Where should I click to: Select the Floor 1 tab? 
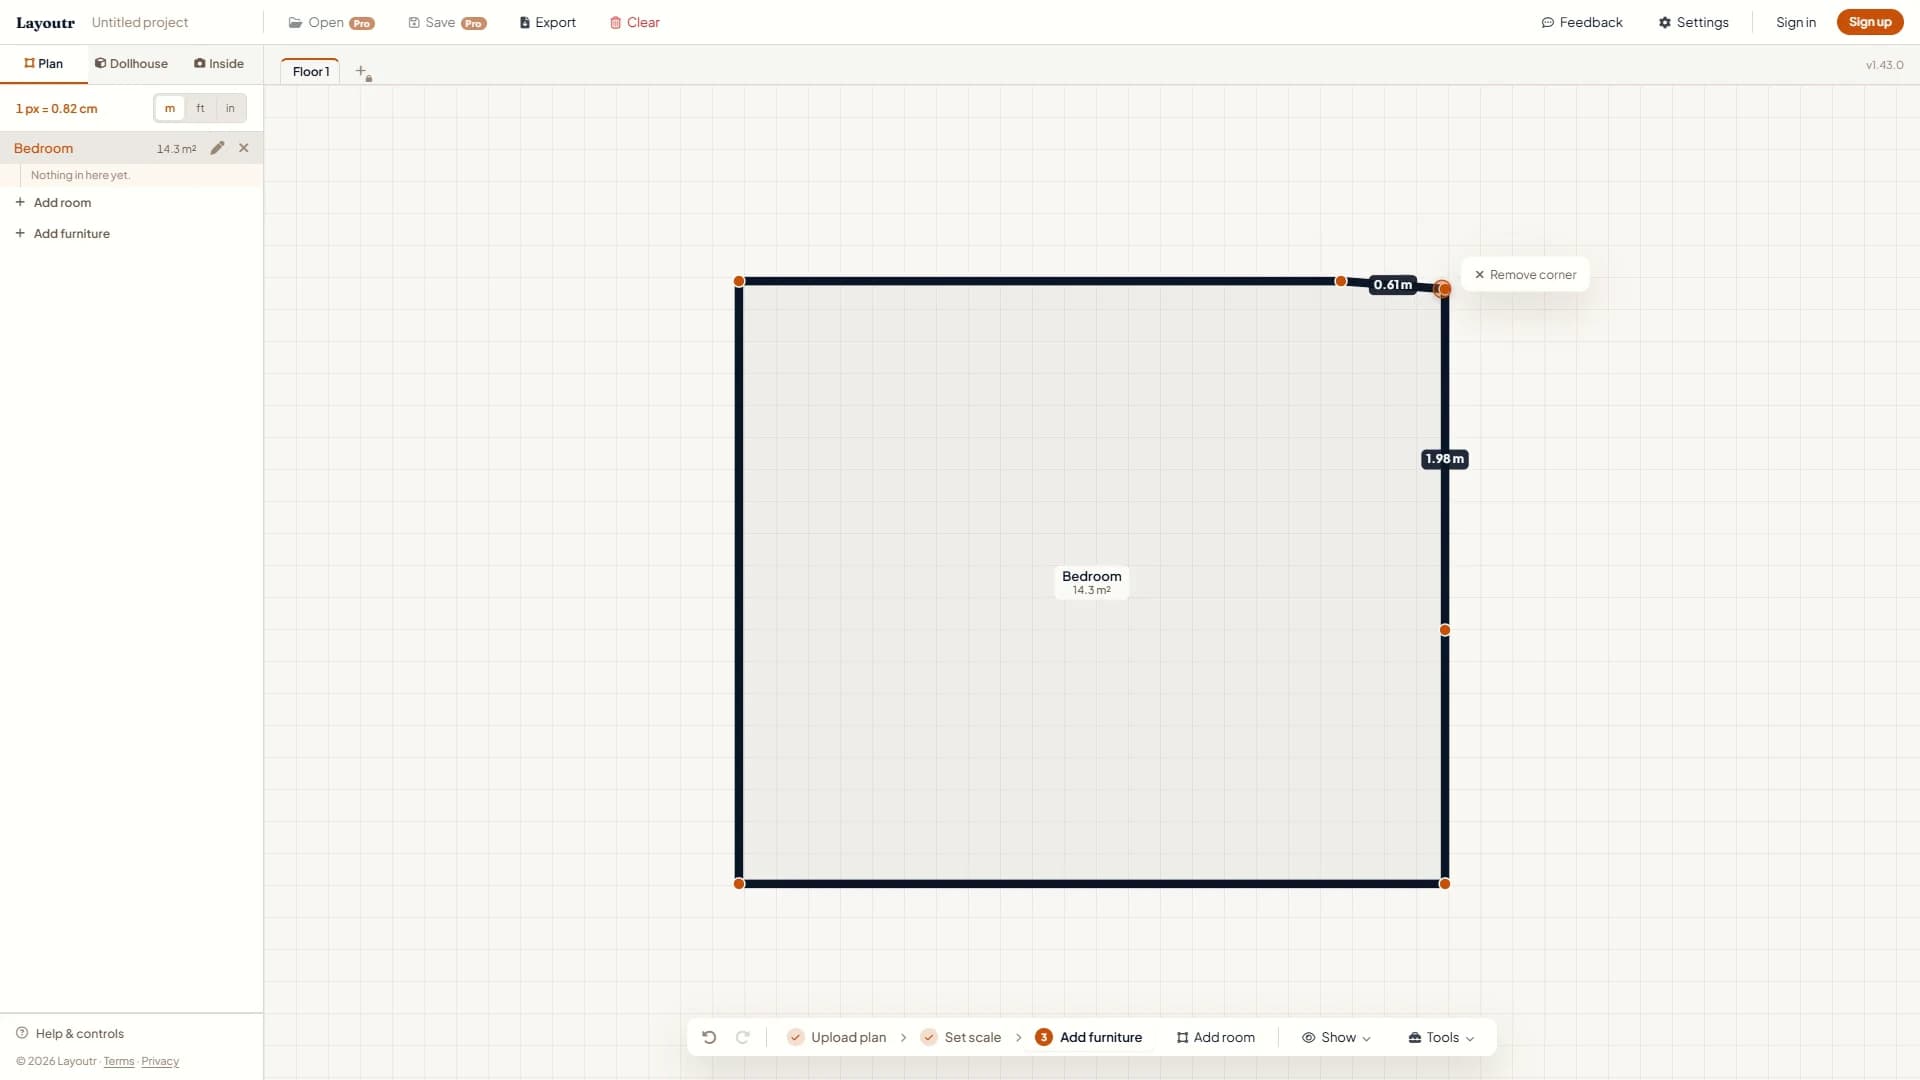[310, 71]
